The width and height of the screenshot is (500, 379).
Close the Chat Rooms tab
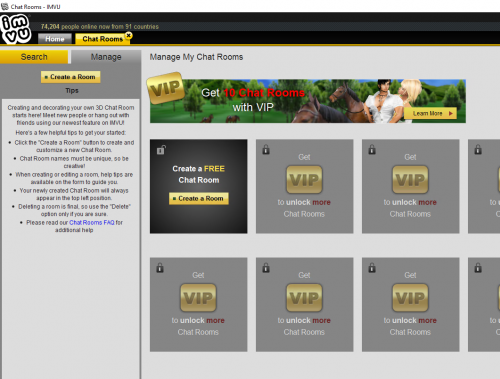coord(128,35)
